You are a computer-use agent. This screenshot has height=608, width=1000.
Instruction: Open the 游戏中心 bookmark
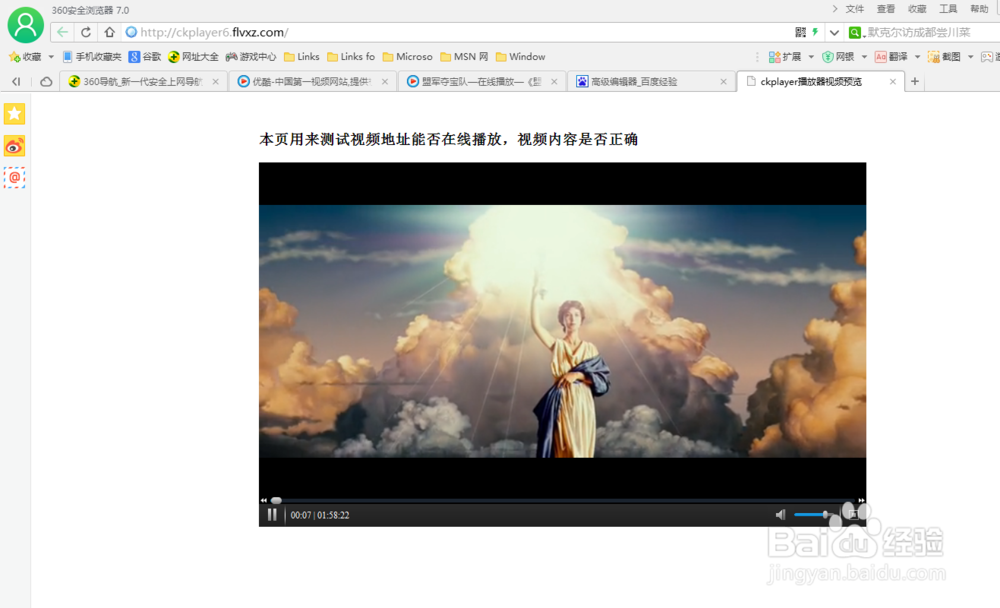[251, 57]
